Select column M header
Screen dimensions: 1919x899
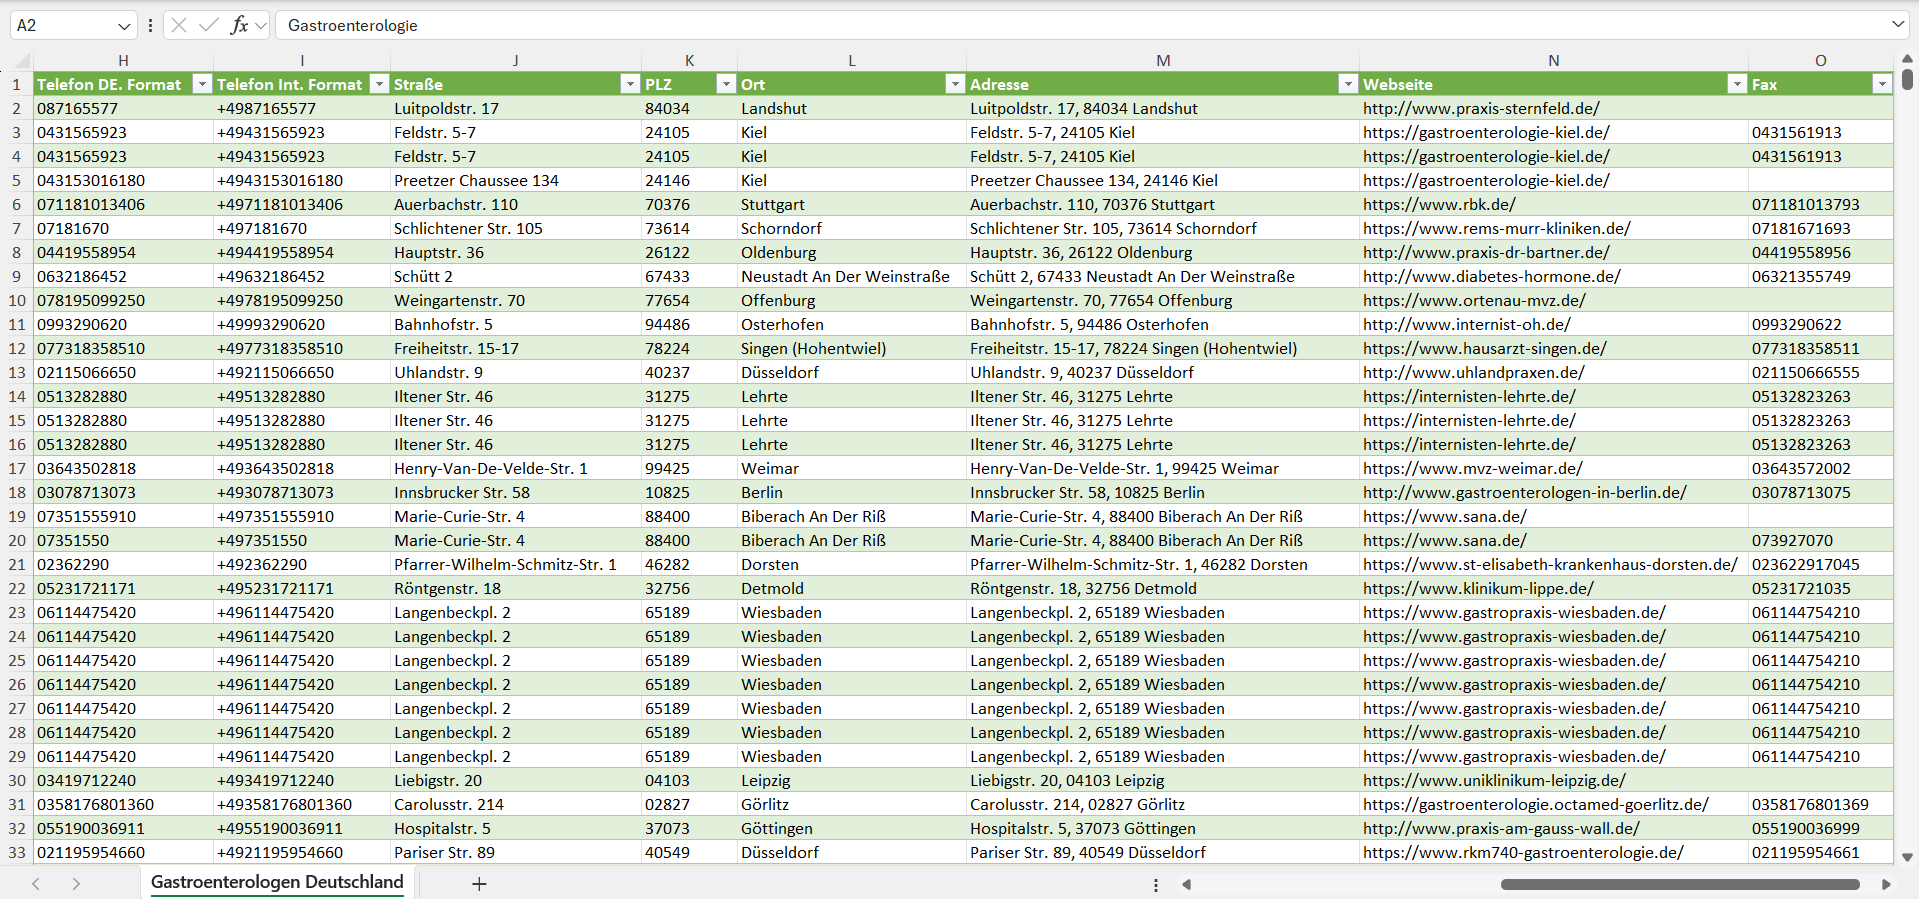tap(1162, 60)
